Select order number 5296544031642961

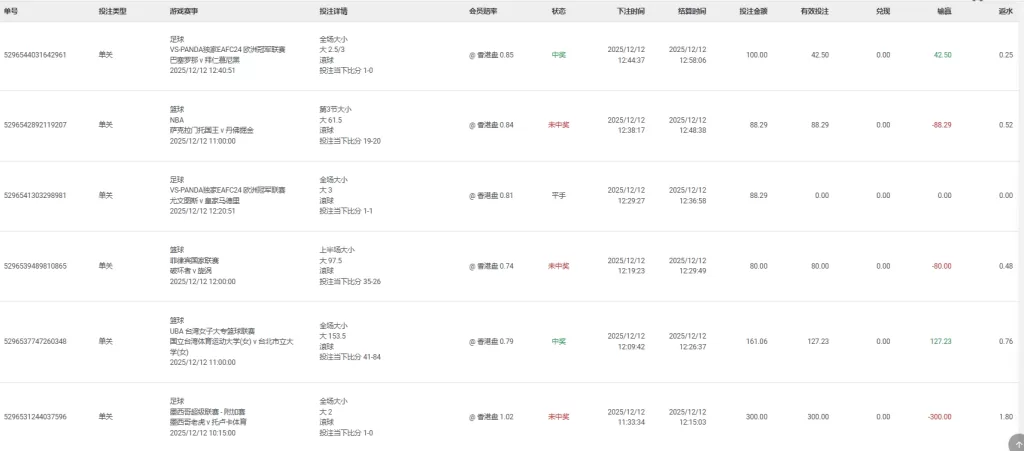pyautogui.click(x=36, y=55)
